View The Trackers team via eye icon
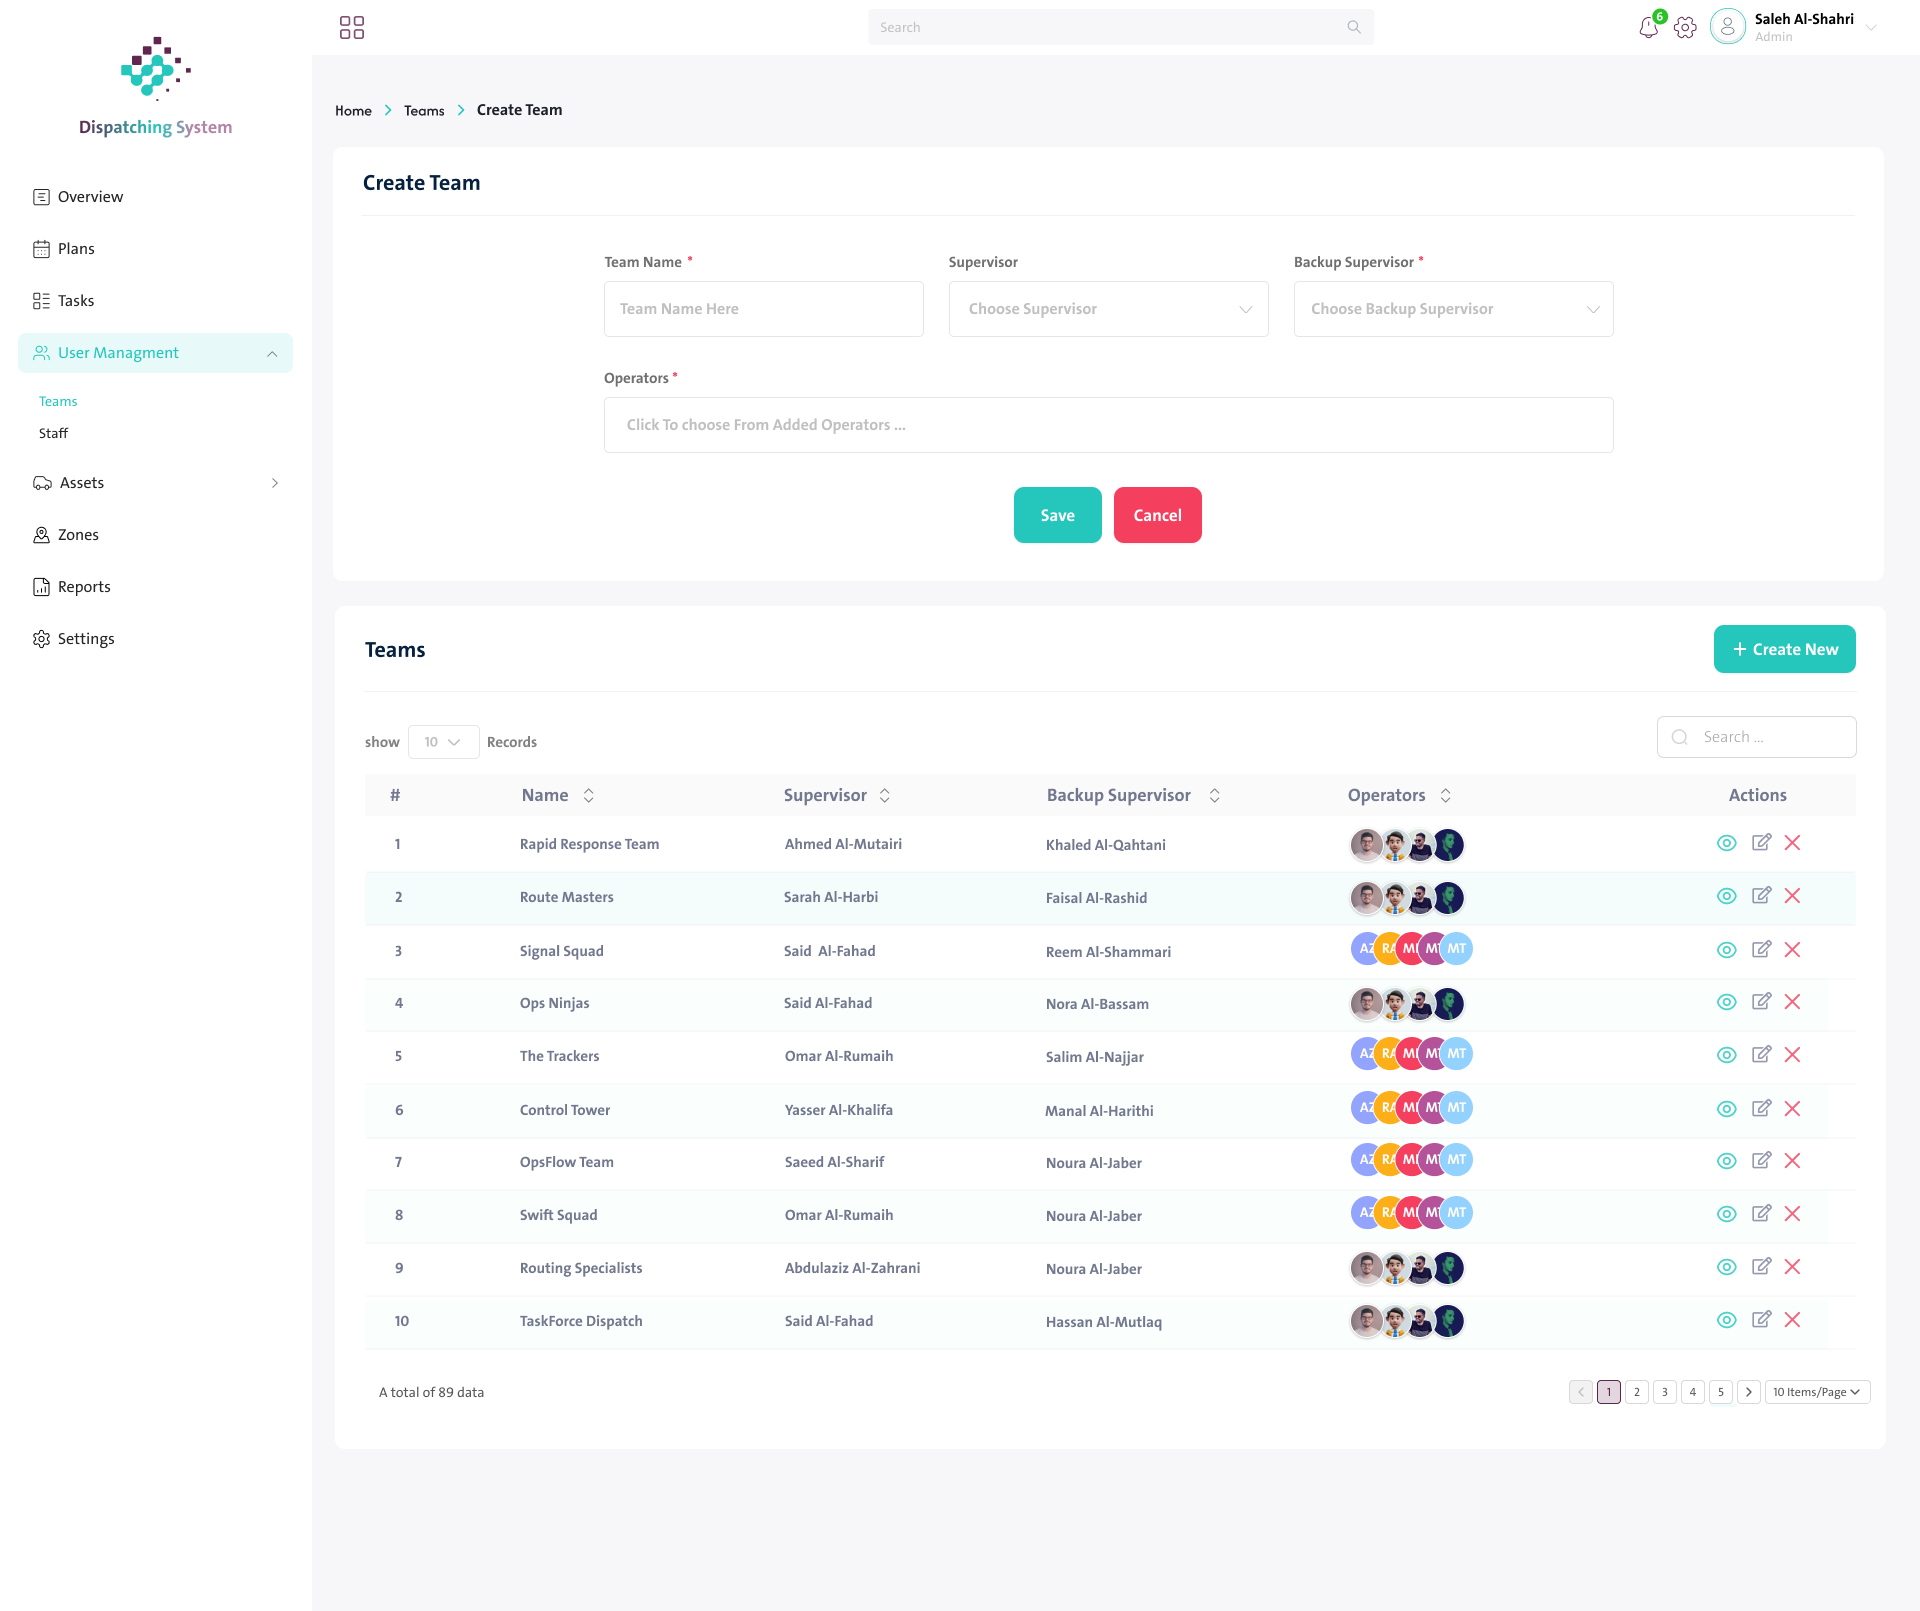The height and width of the screenshot is (1611, 1920). pos(1726,1055)
